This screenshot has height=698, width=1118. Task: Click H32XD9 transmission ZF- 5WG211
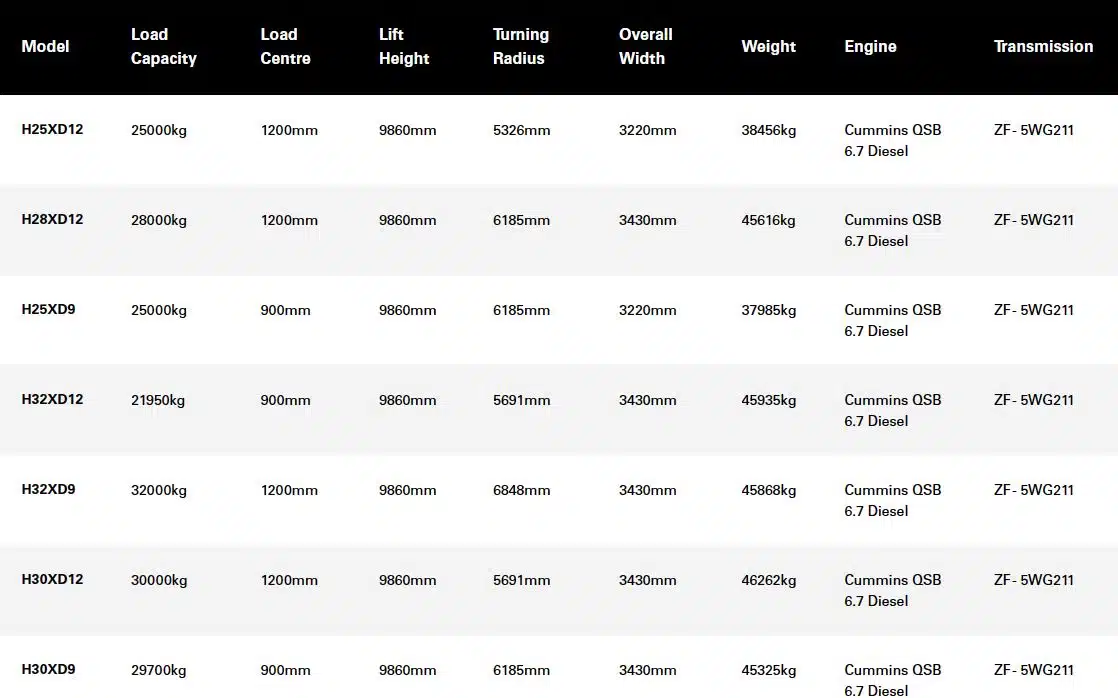point(1034,491)
